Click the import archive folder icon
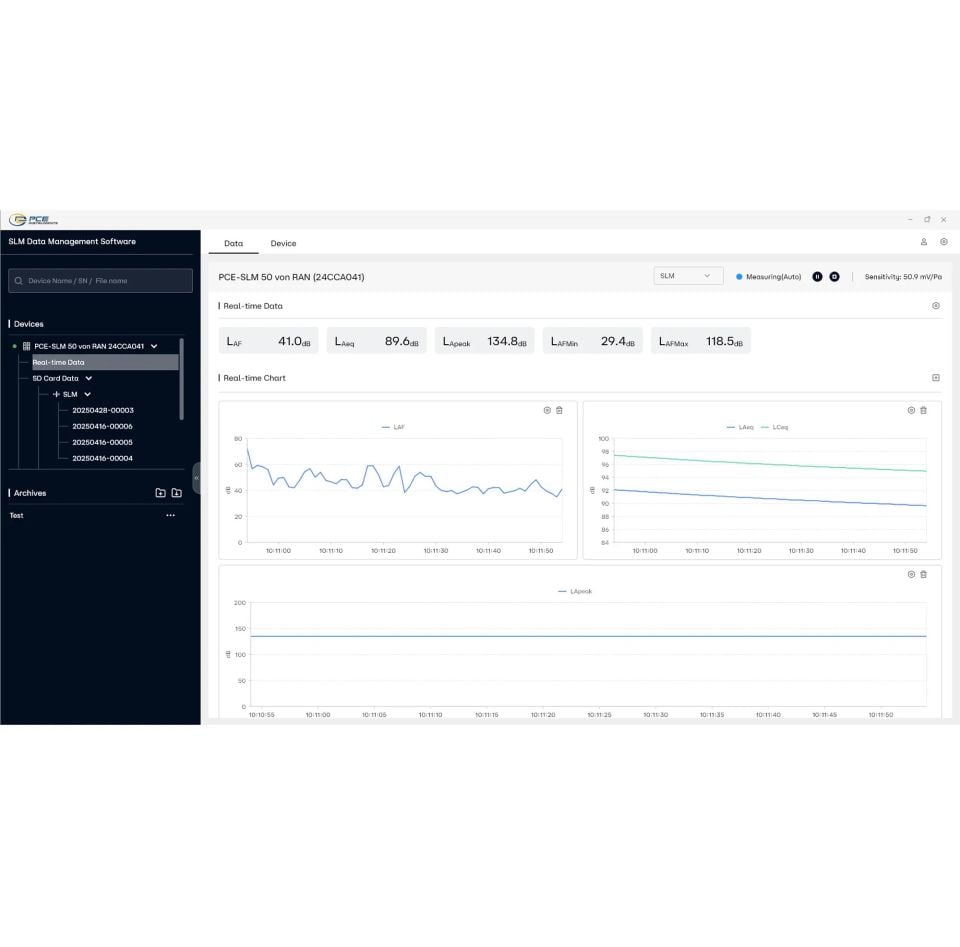960x947 pixels. coord(176,493)
